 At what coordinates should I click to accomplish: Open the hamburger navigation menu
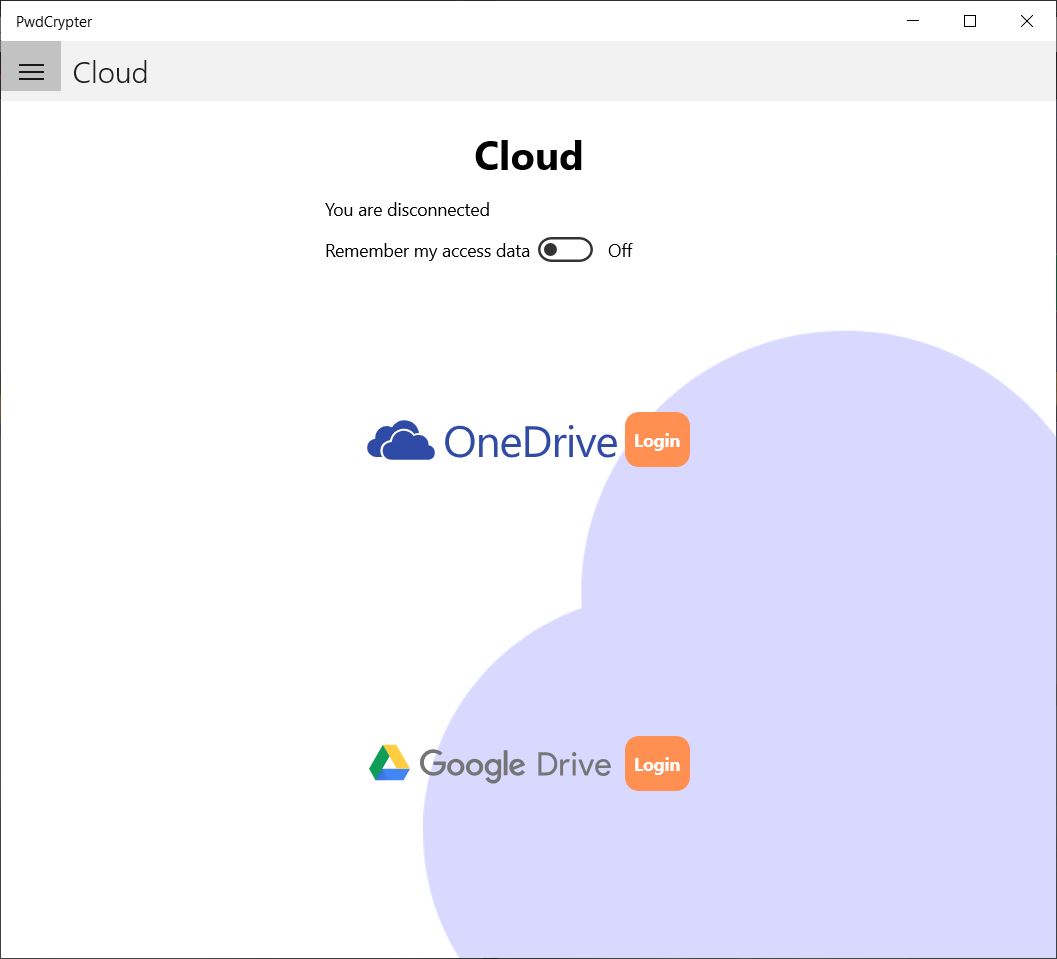point(31,70)
